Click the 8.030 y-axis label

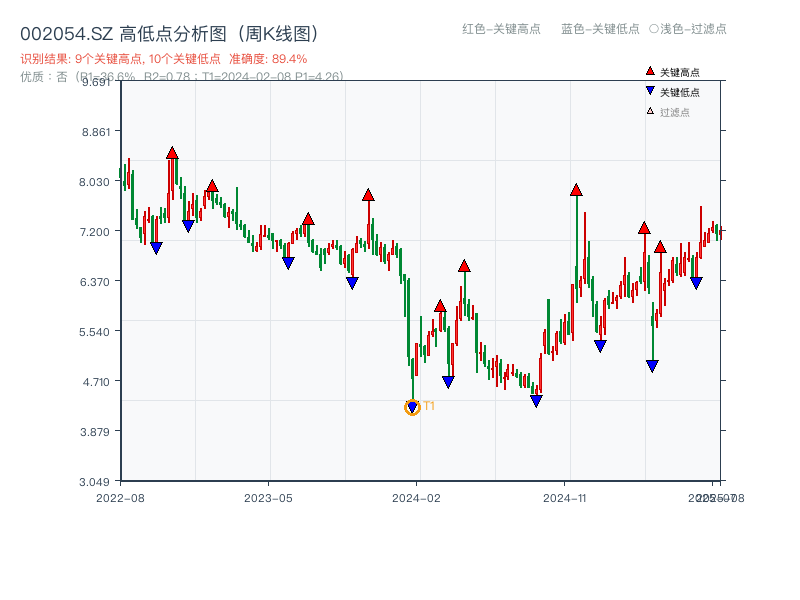tap(94, 182)
